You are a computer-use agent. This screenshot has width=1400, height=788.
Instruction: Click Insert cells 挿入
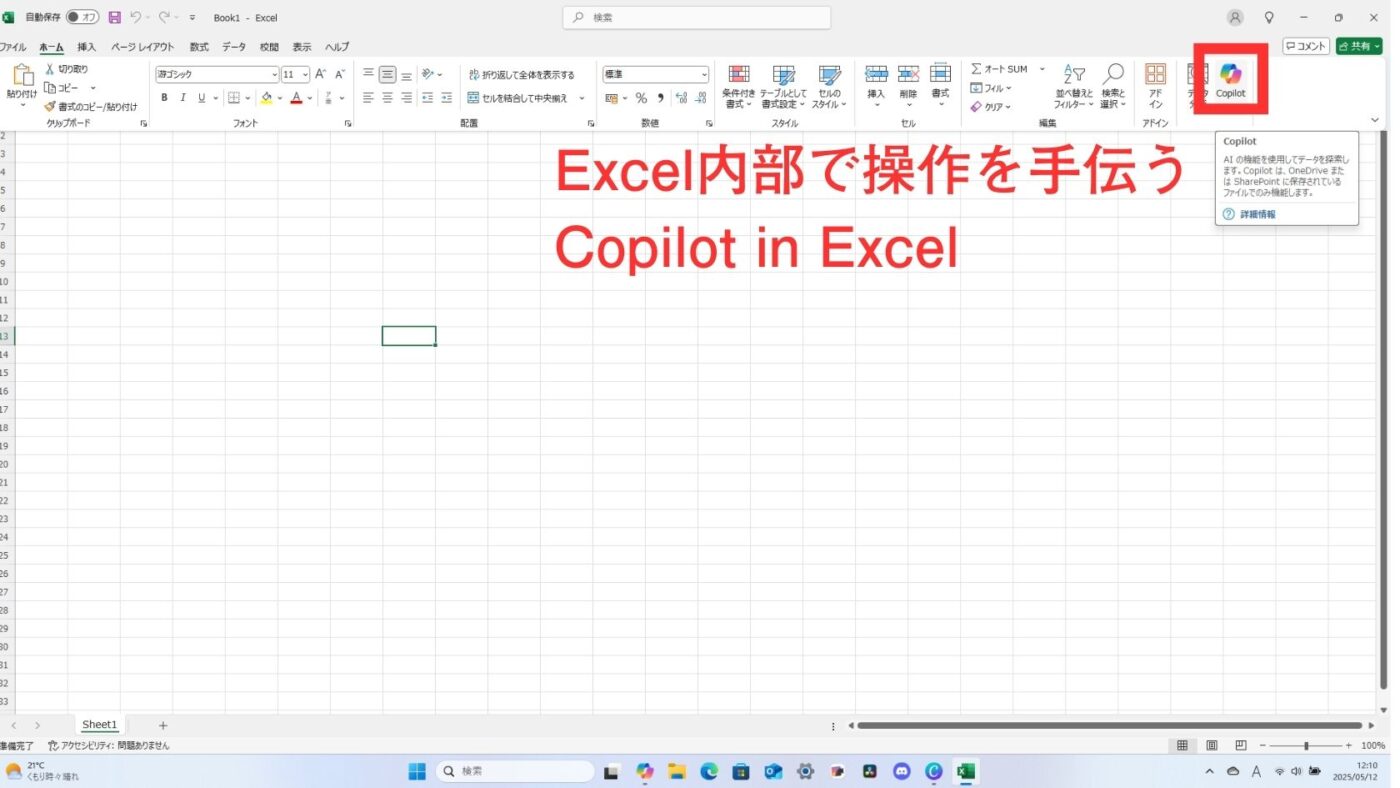876,86
